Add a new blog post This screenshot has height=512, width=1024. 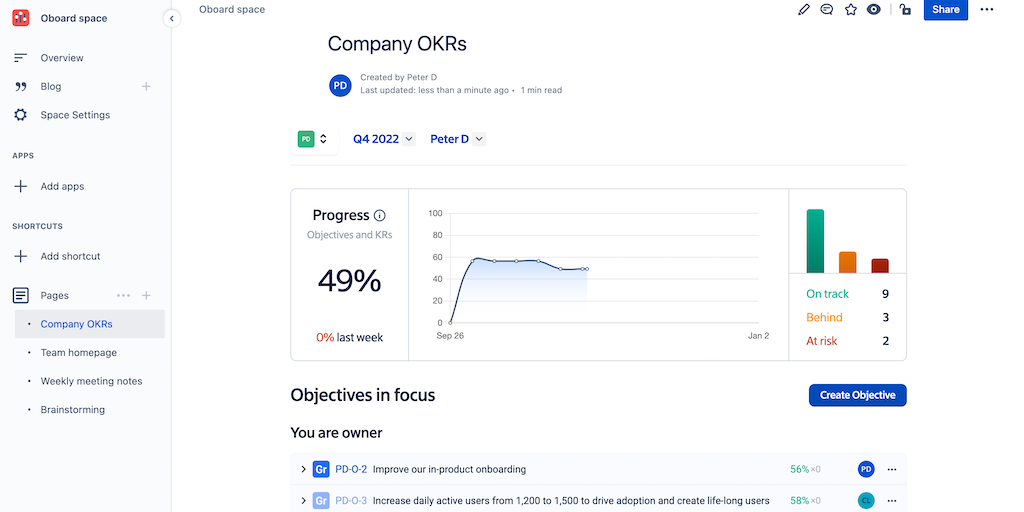click(x=146, y=86)
